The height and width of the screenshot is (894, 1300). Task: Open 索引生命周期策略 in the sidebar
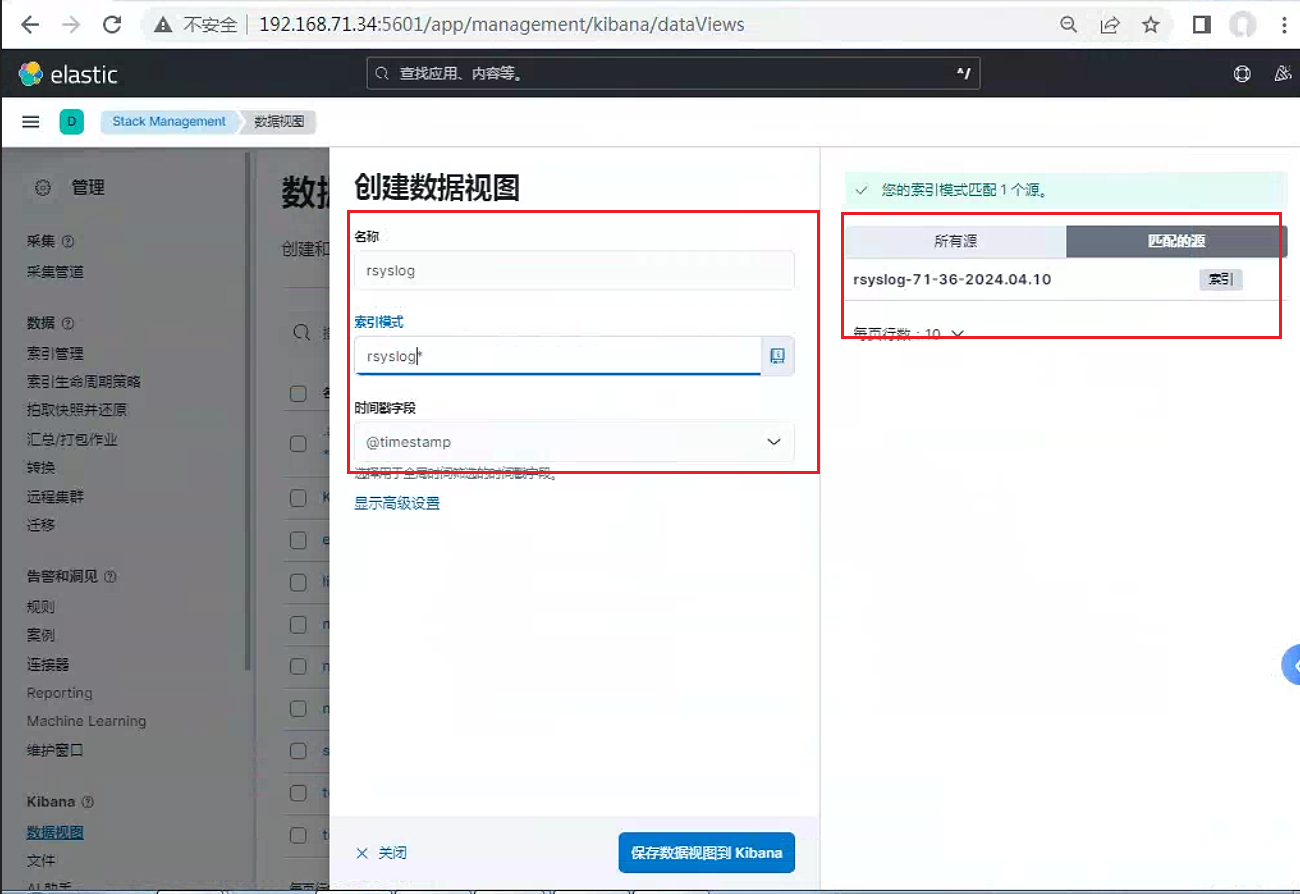[x=84, y=381]
